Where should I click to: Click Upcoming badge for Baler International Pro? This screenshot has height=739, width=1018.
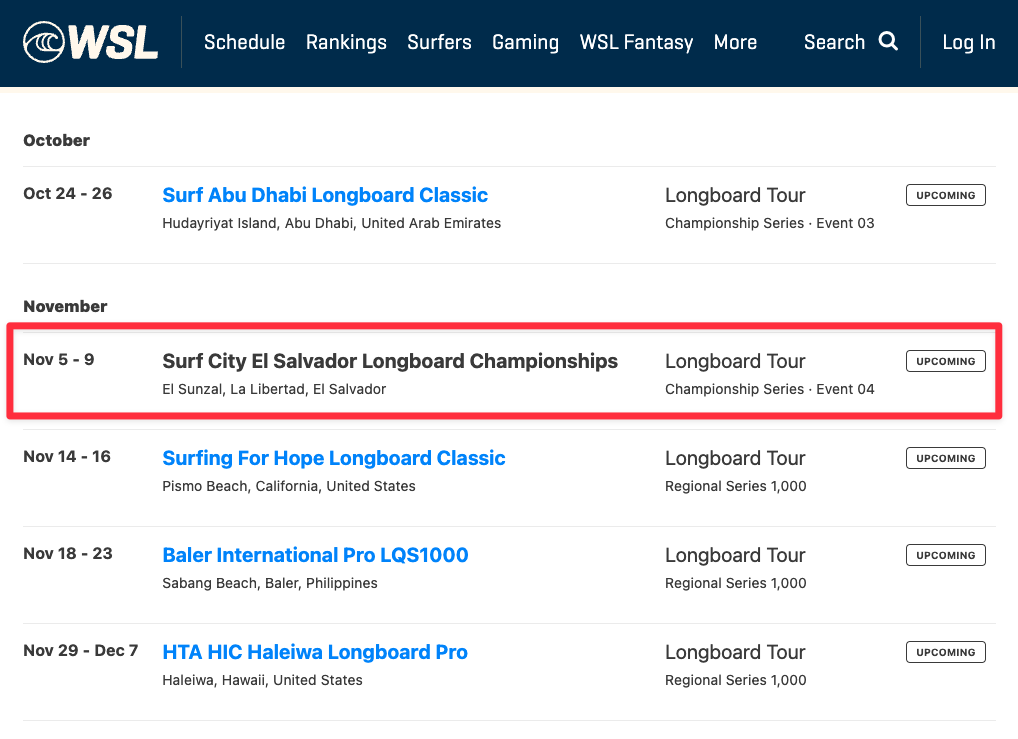point(945,555)
